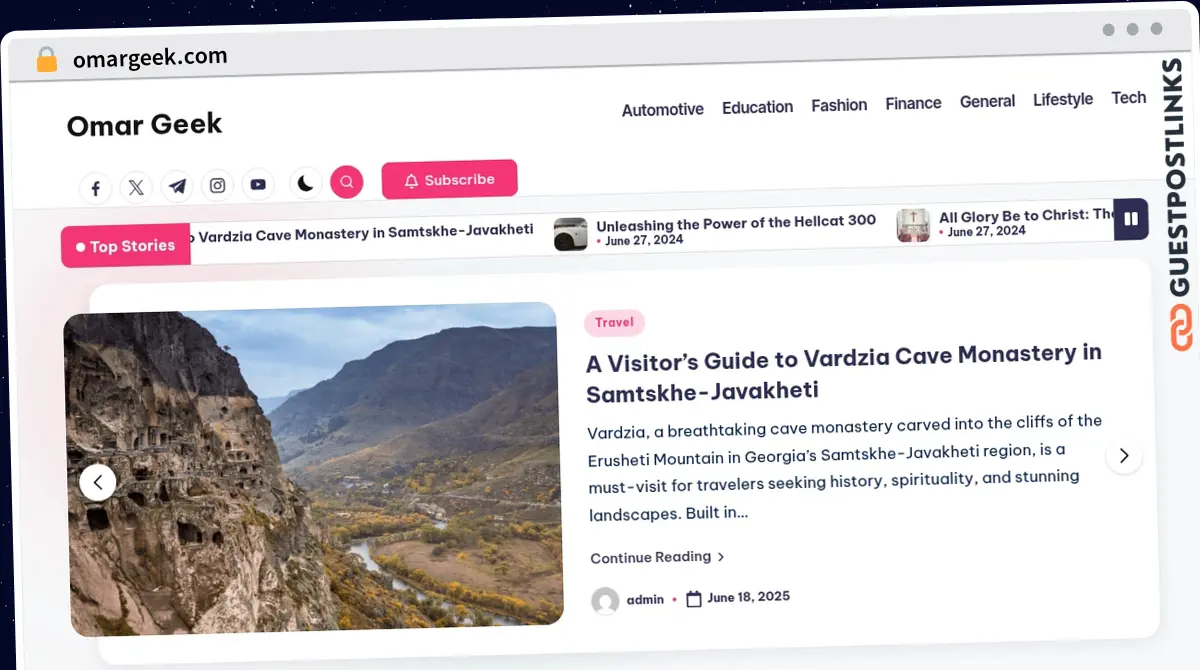Open the Instagram social icon
This screenshot has height=670, width=1200.
pyautogui.click(x=218, y=185)
